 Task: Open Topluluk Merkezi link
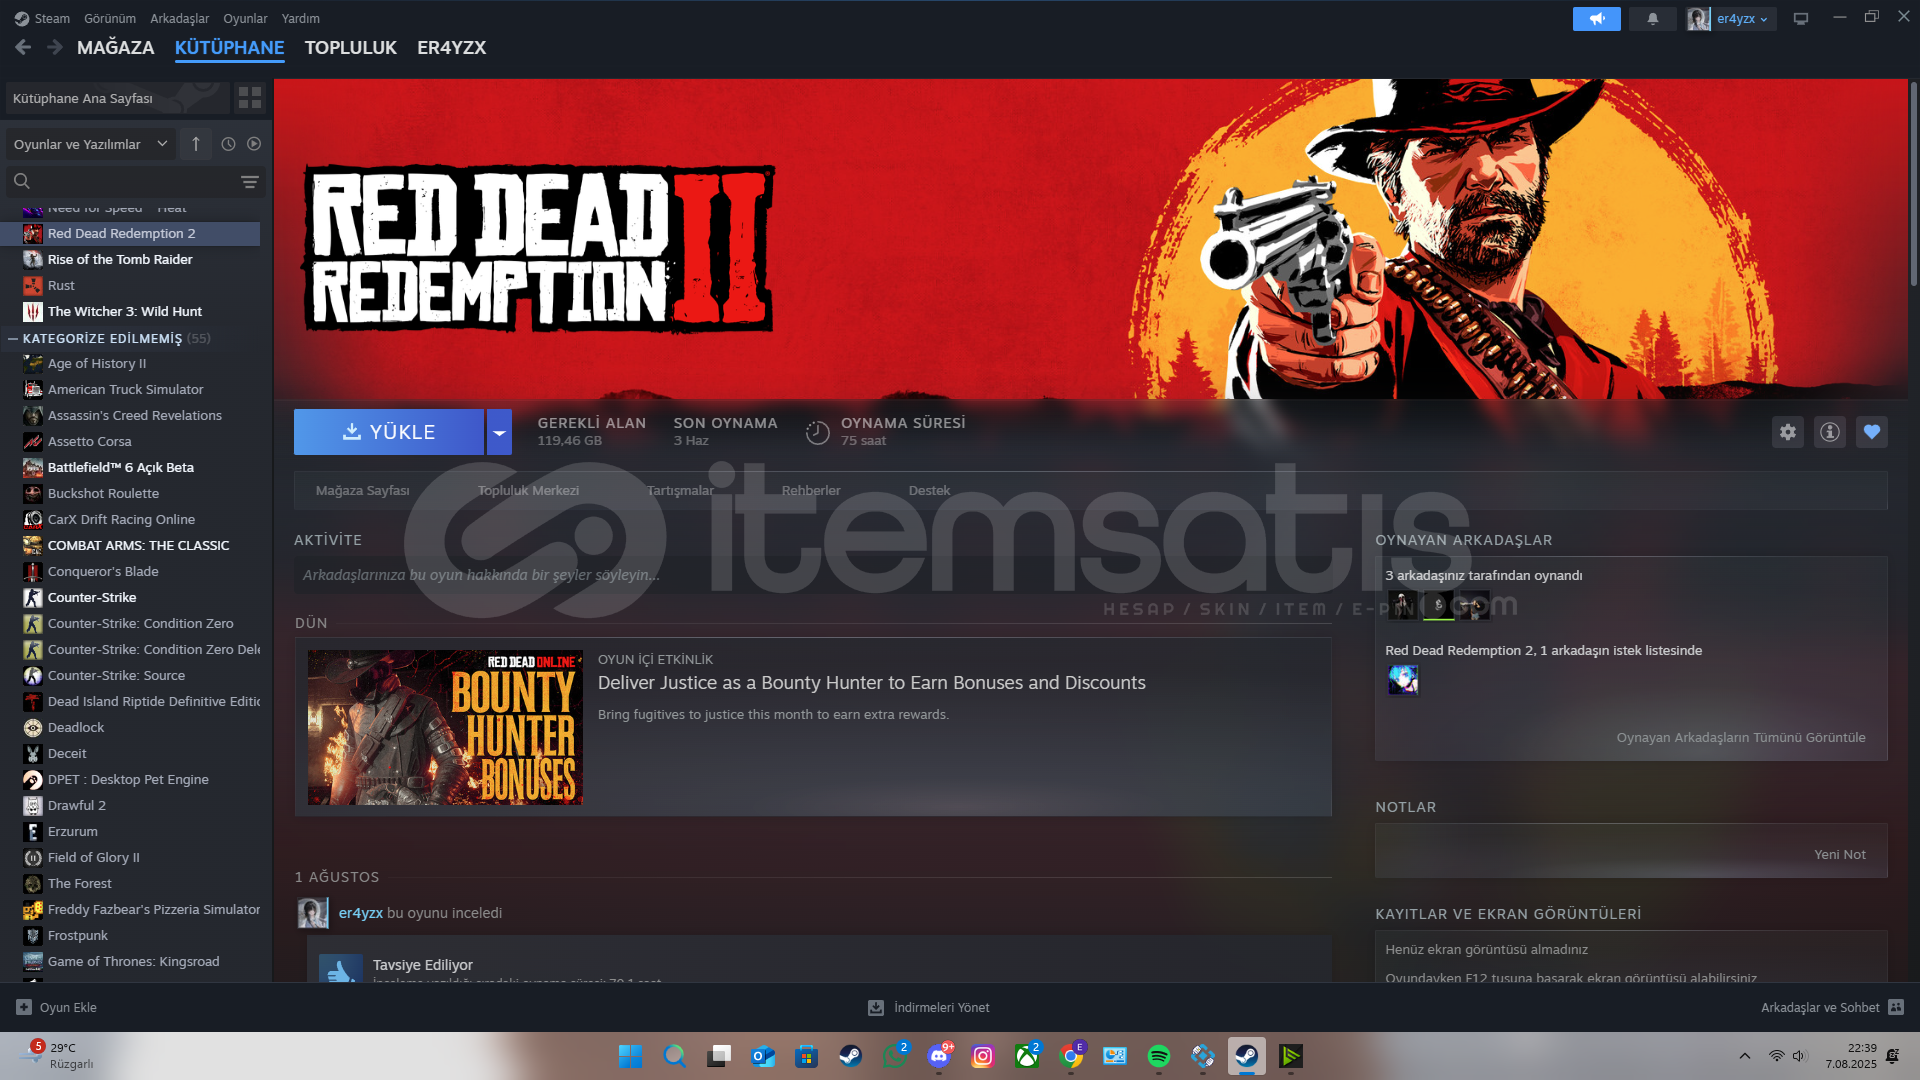[x=528, y=490]
